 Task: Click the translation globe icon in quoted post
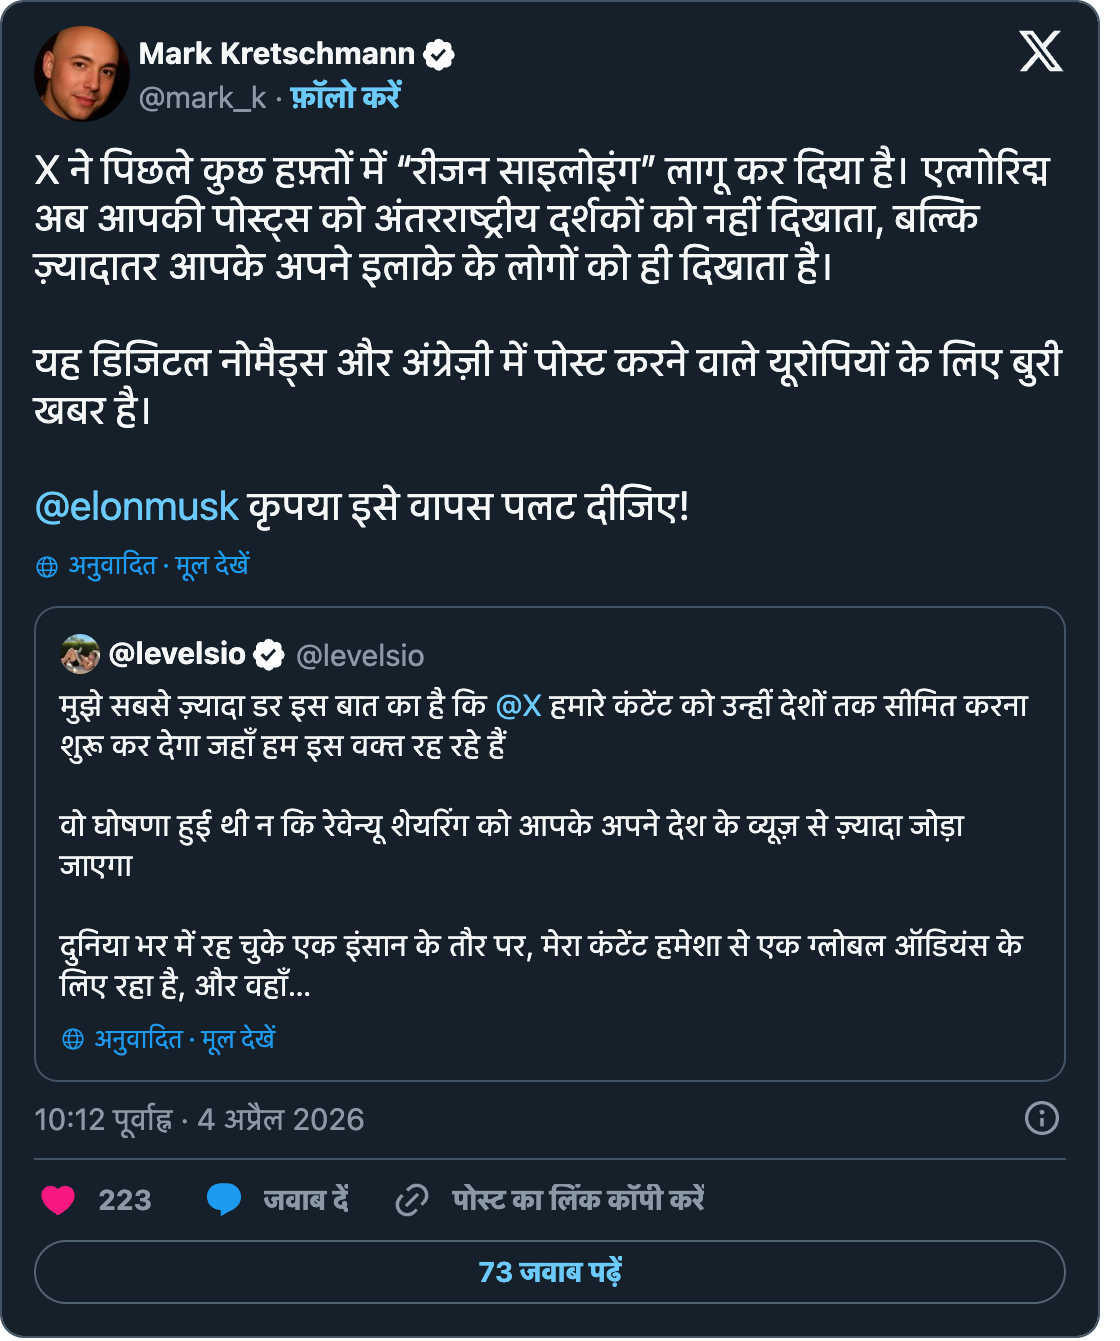(x=73, y=1040)
